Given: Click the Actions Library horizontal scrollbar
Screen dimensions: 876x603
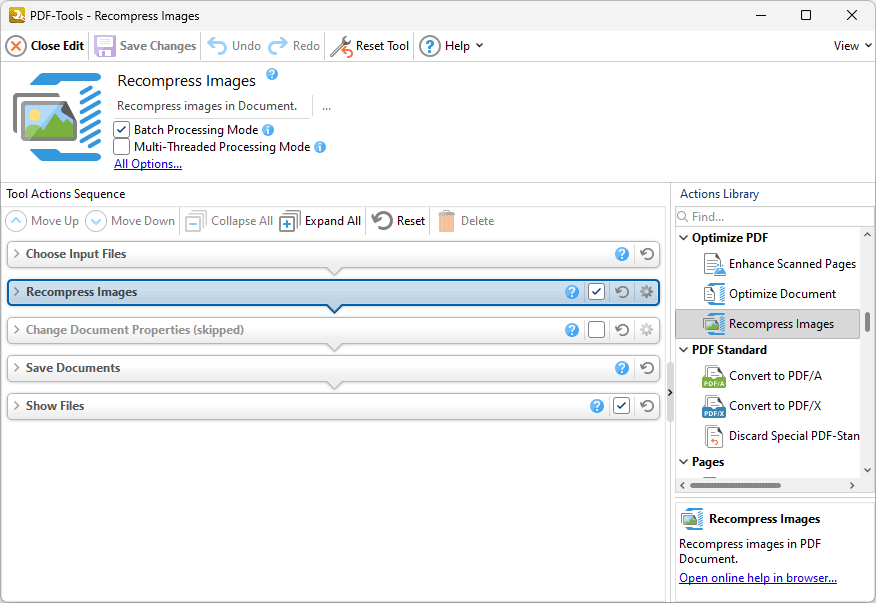Looking at the screenshot, I should (735, 486).
